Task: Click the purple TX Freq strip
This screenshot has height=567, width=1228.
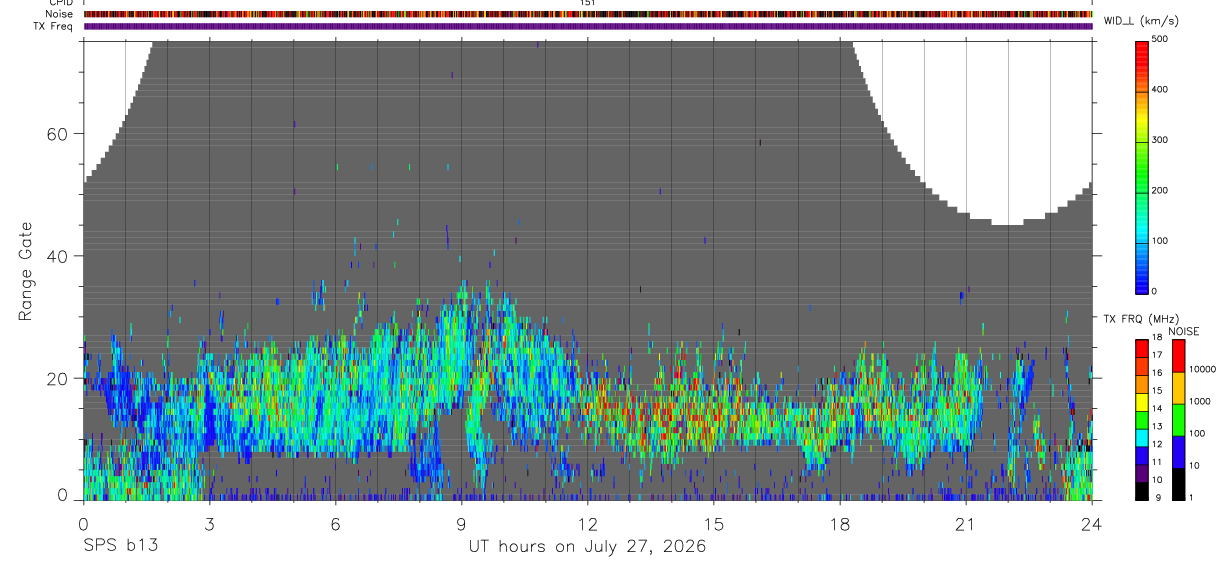Action: tap(588, 26)
